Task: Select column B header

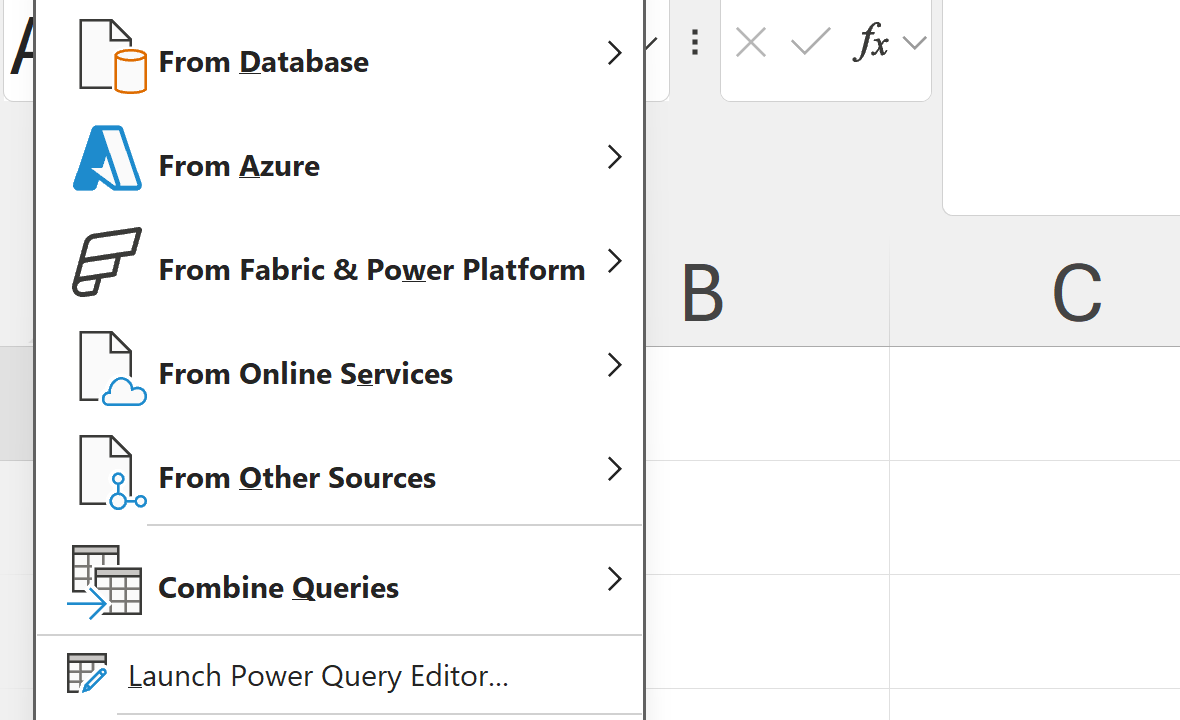Action: pyautogui.click(x=702, y=295)
